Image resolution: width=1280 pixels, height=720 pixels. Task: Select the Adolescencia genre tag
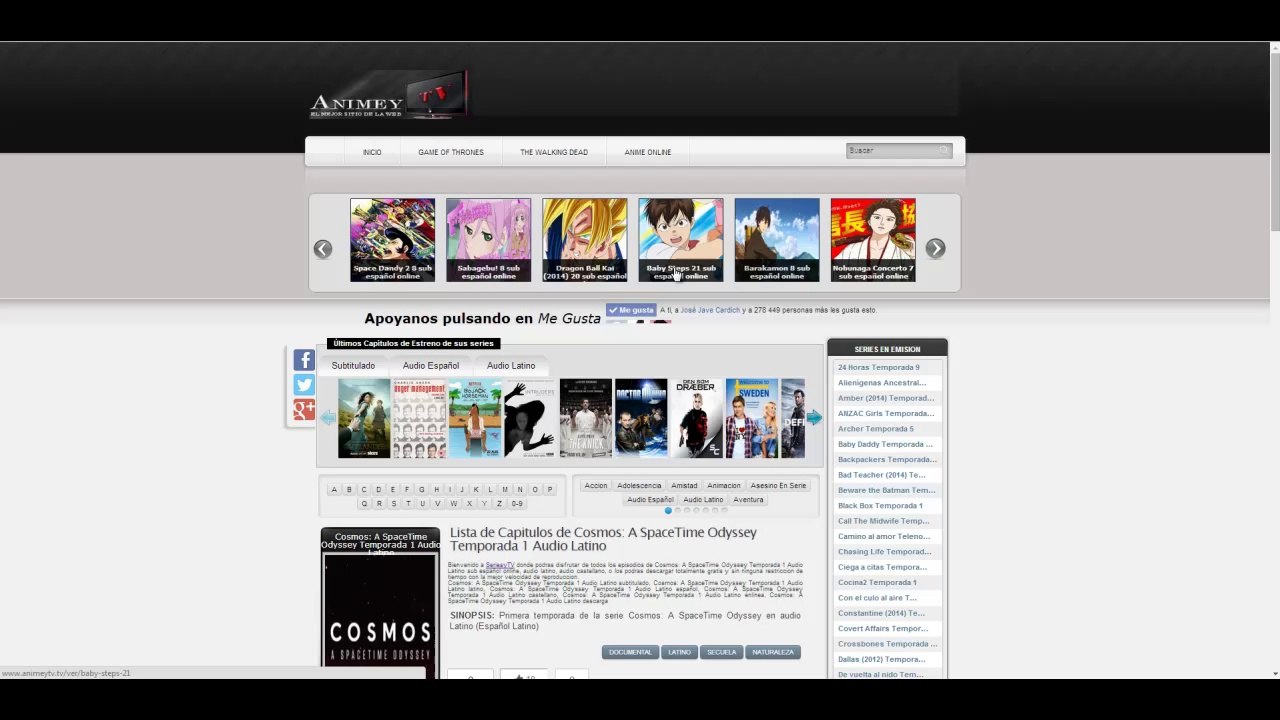pyautogui.click(x=639, y=486)
